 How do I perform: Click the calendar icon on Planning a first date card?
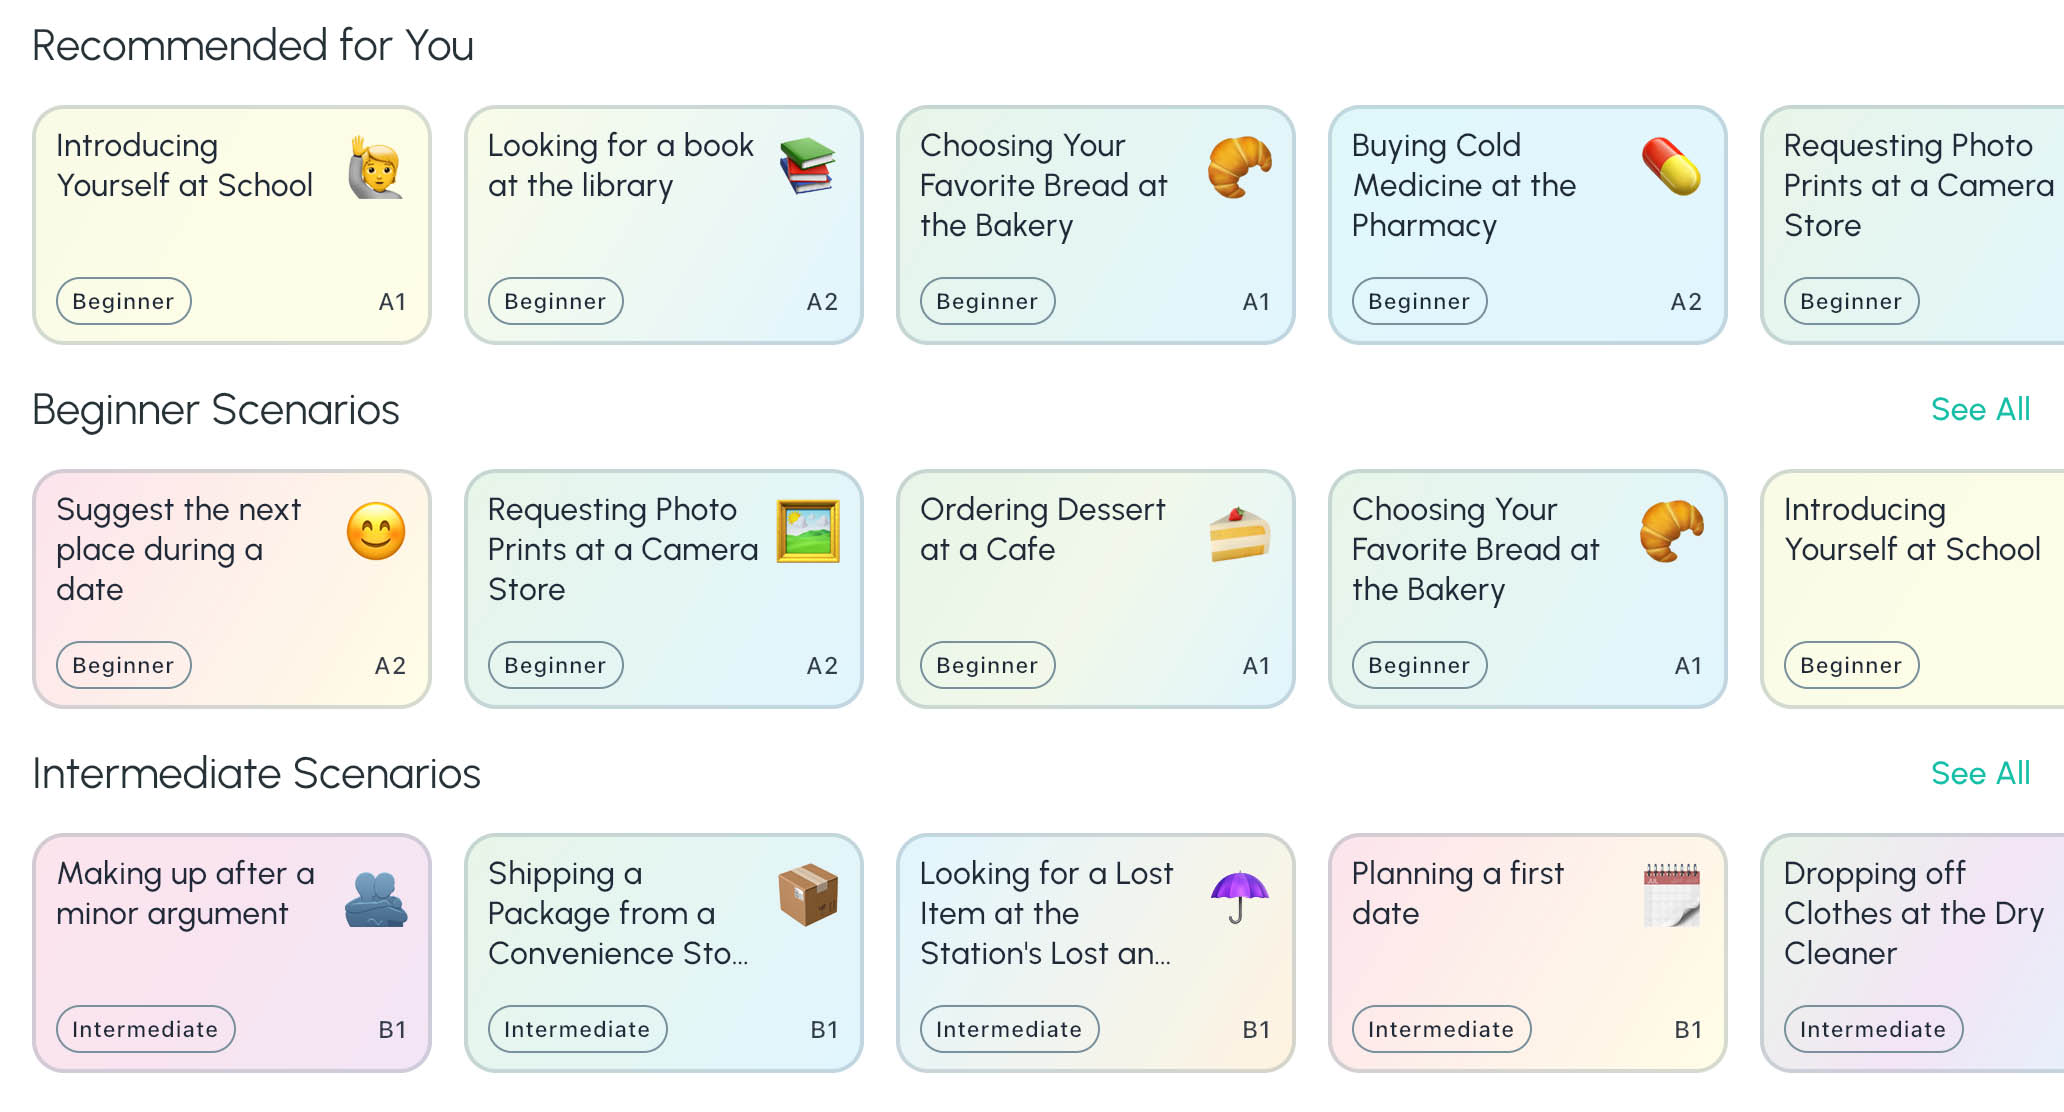click(1671, 897)
